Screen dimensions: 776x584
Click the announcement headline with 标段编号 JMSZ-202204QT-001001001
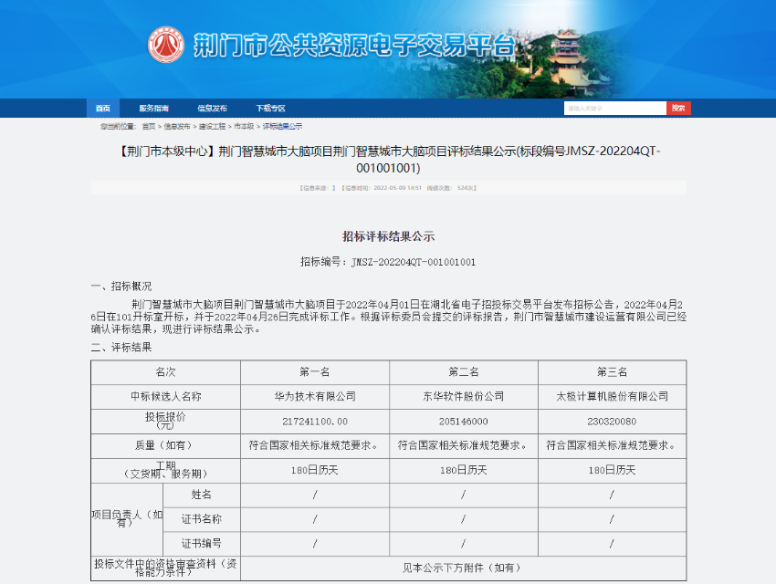pos(388,160)
